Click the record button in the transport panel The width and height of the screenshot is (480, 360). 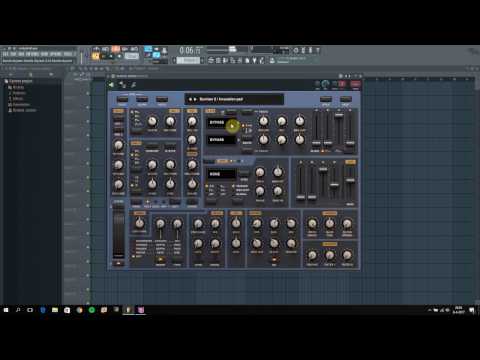pyautogui.click(x=119, y=56)
